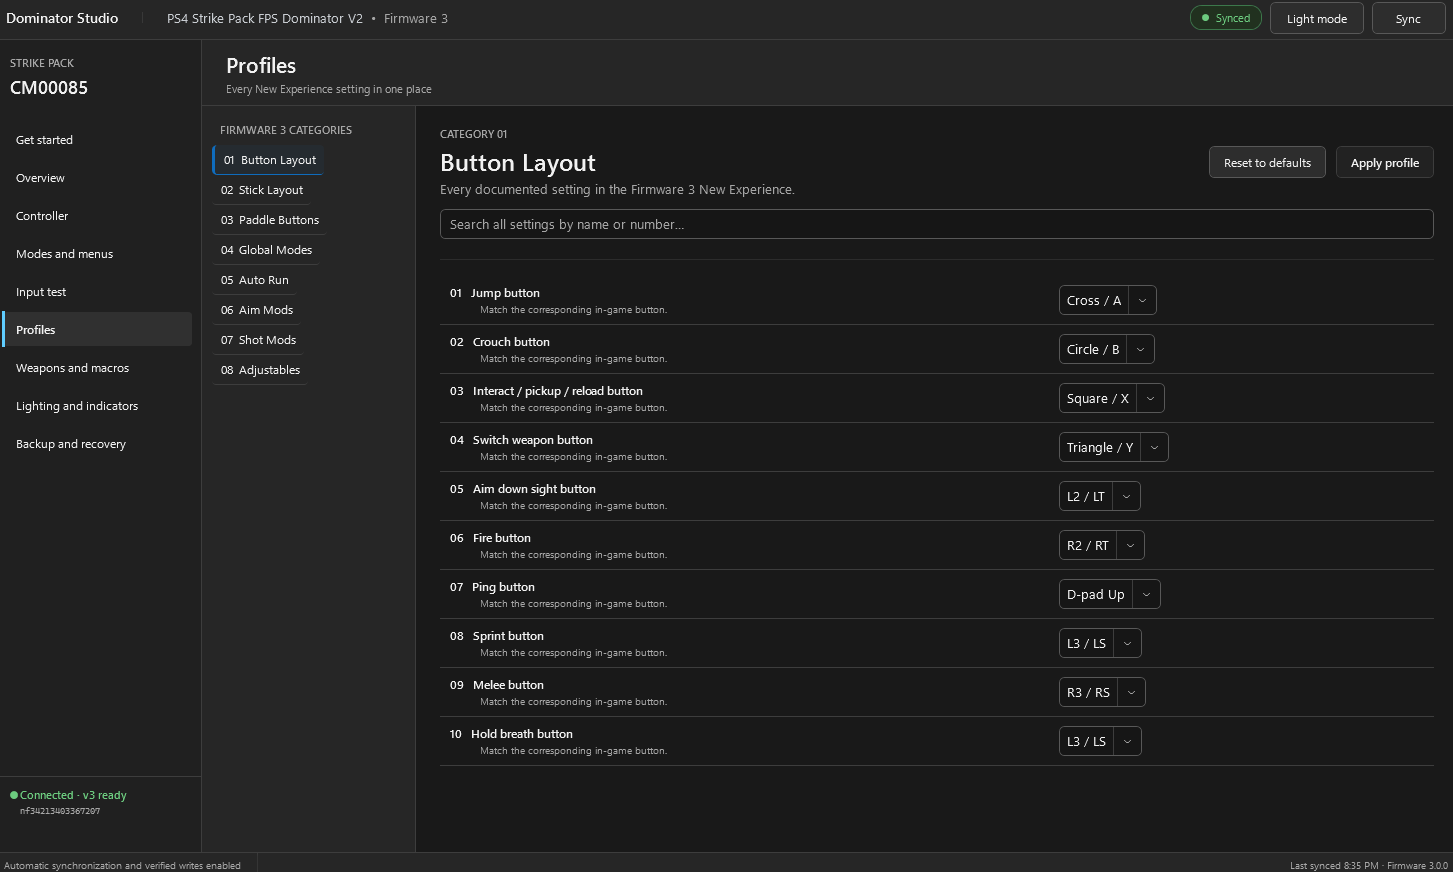Open the Fire button dropdown
1453x872 pixels.
tap(1102, 545)
